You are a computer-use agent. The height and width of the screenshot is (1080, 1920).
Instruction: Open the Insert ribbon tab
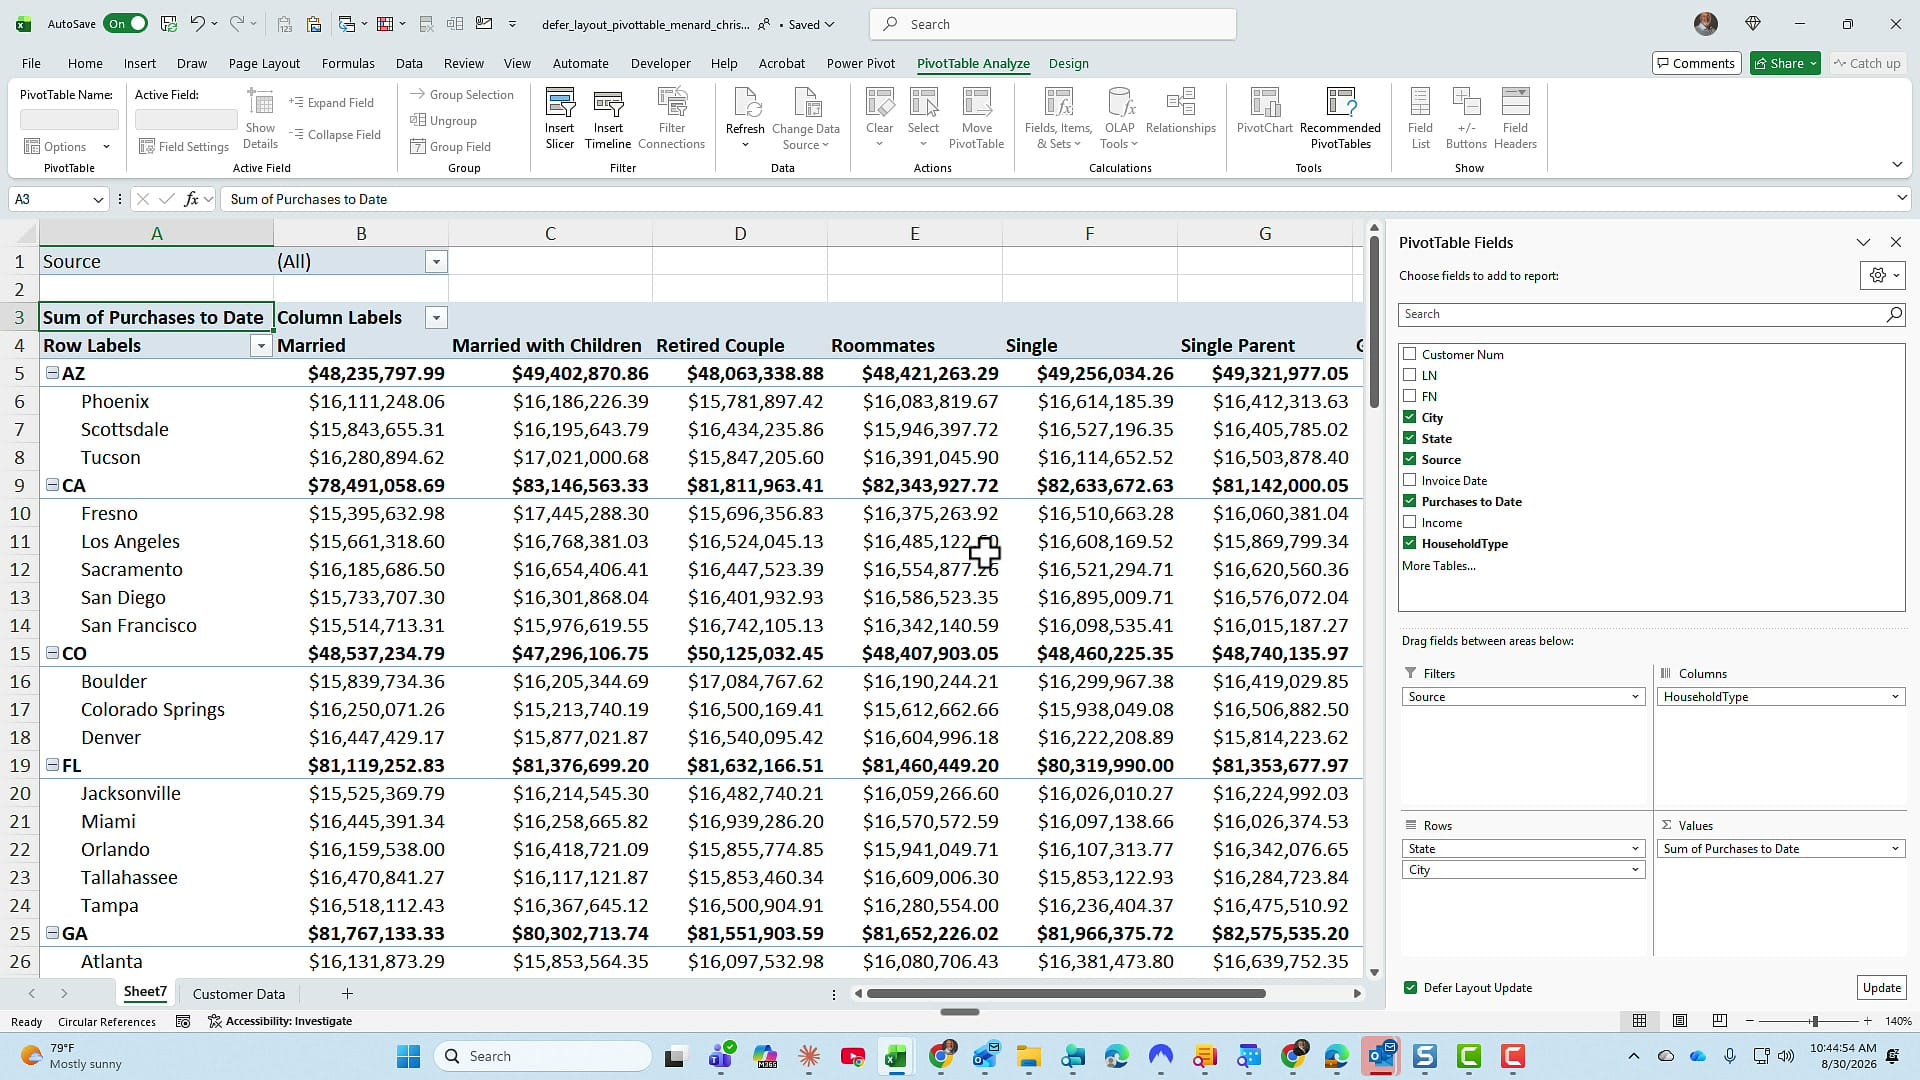[x=140, y=63]
